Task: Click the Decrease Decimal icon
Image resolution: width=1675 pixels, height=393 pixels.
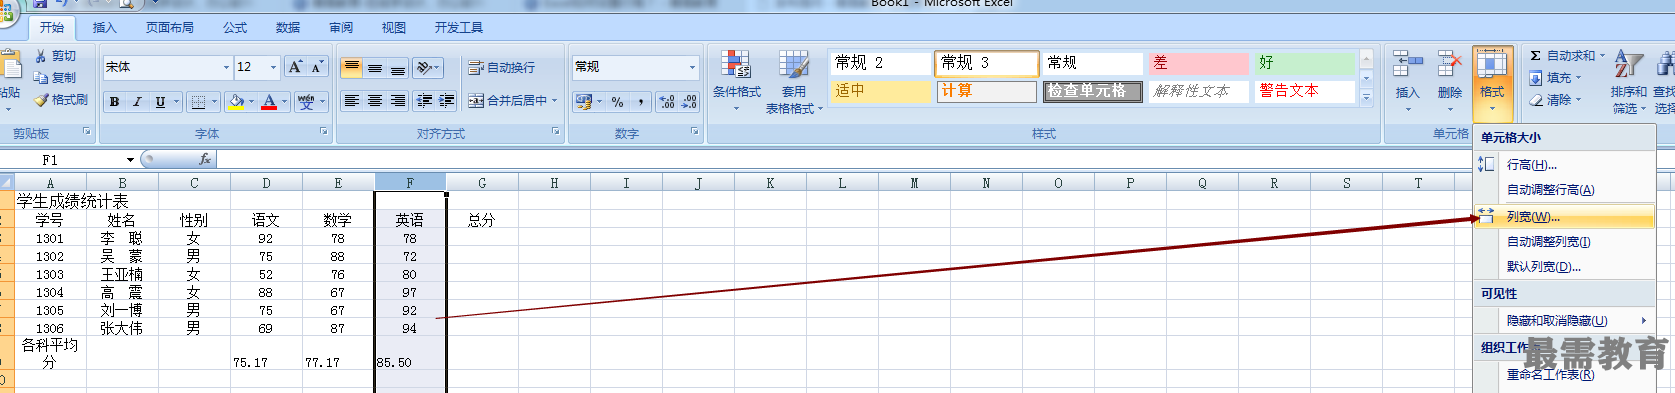Action: tap(689, 101)
